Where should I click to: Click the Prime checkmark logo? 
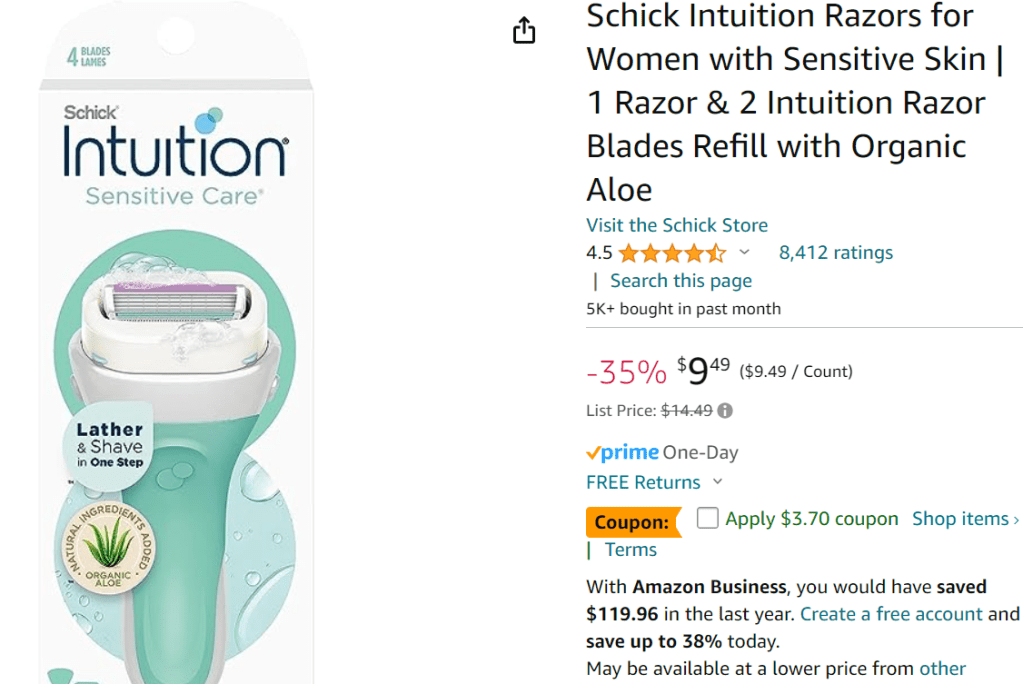(x=622, y=452)
